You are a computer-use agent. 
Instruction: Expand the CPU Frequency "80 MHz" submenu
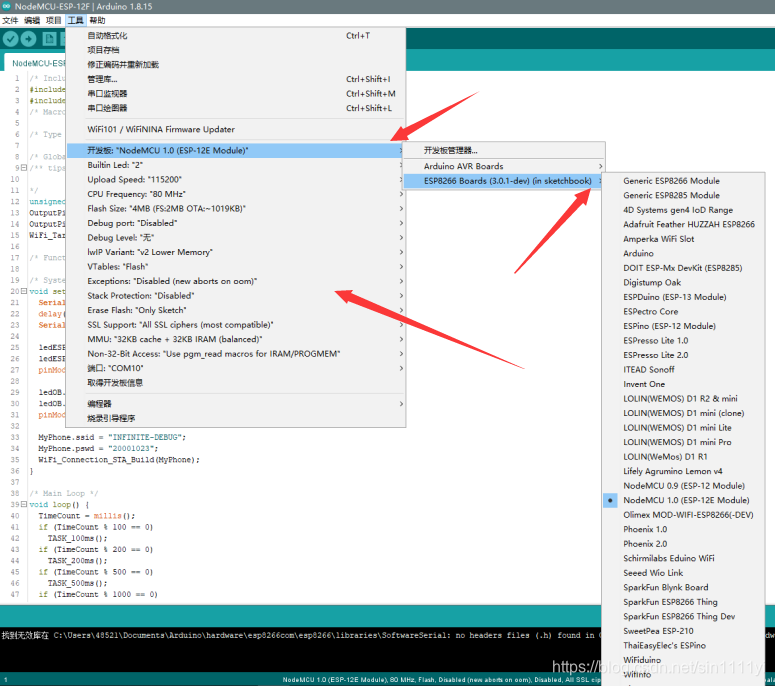pos(236,194)
